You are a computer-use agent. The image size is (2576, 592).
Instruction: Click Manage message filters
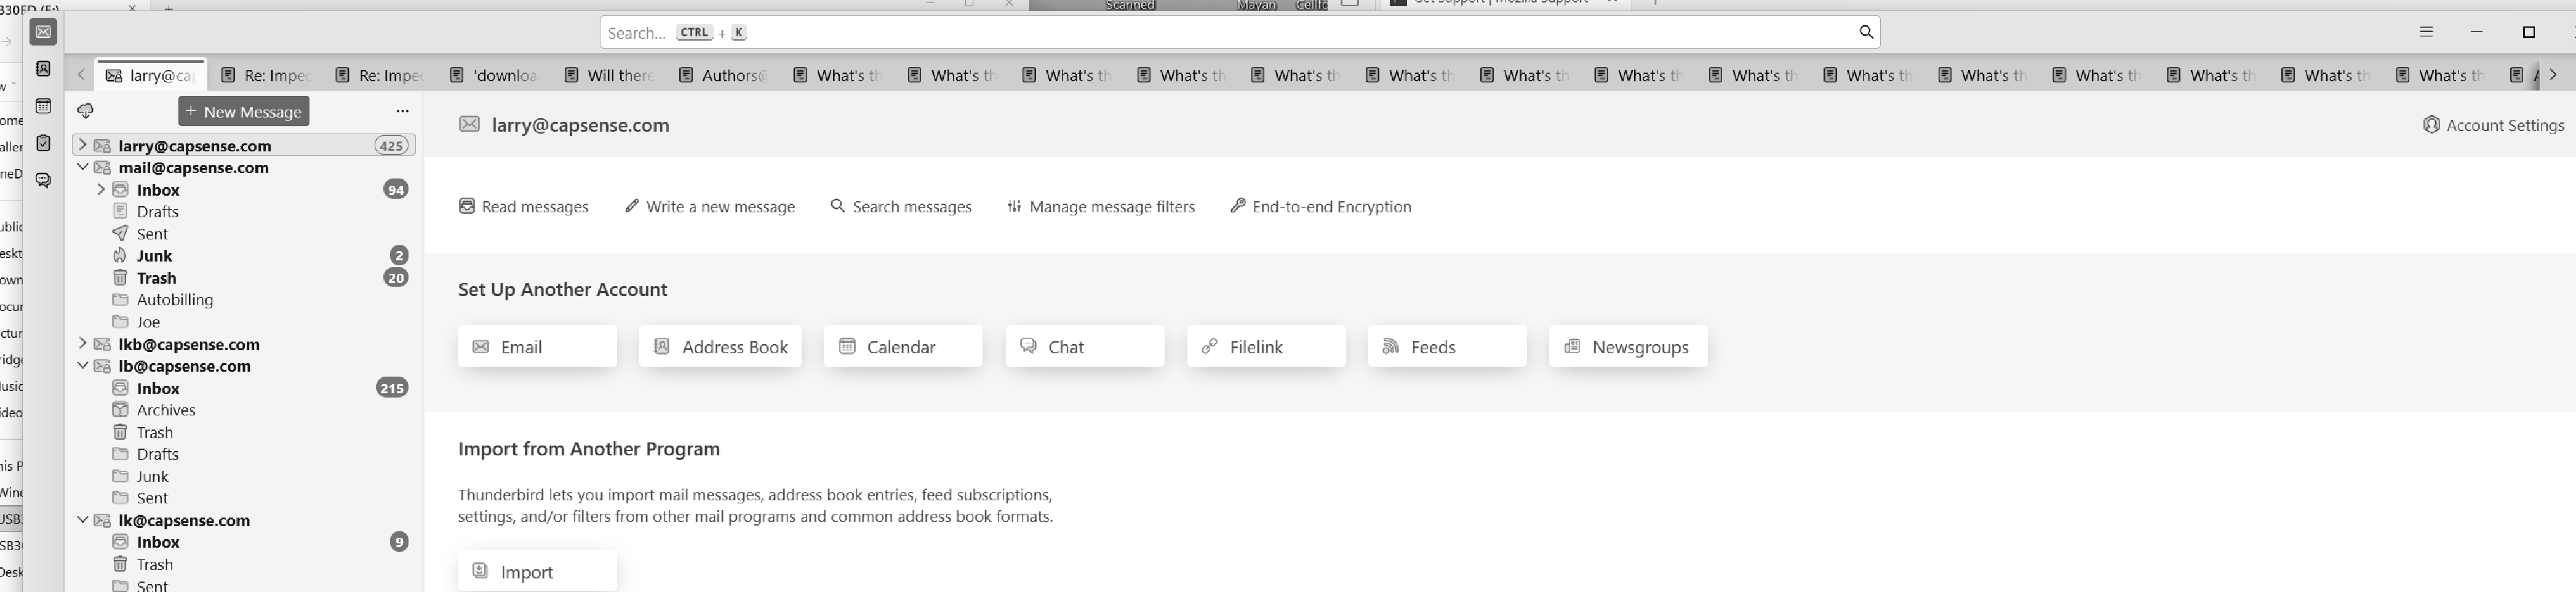1100,207
